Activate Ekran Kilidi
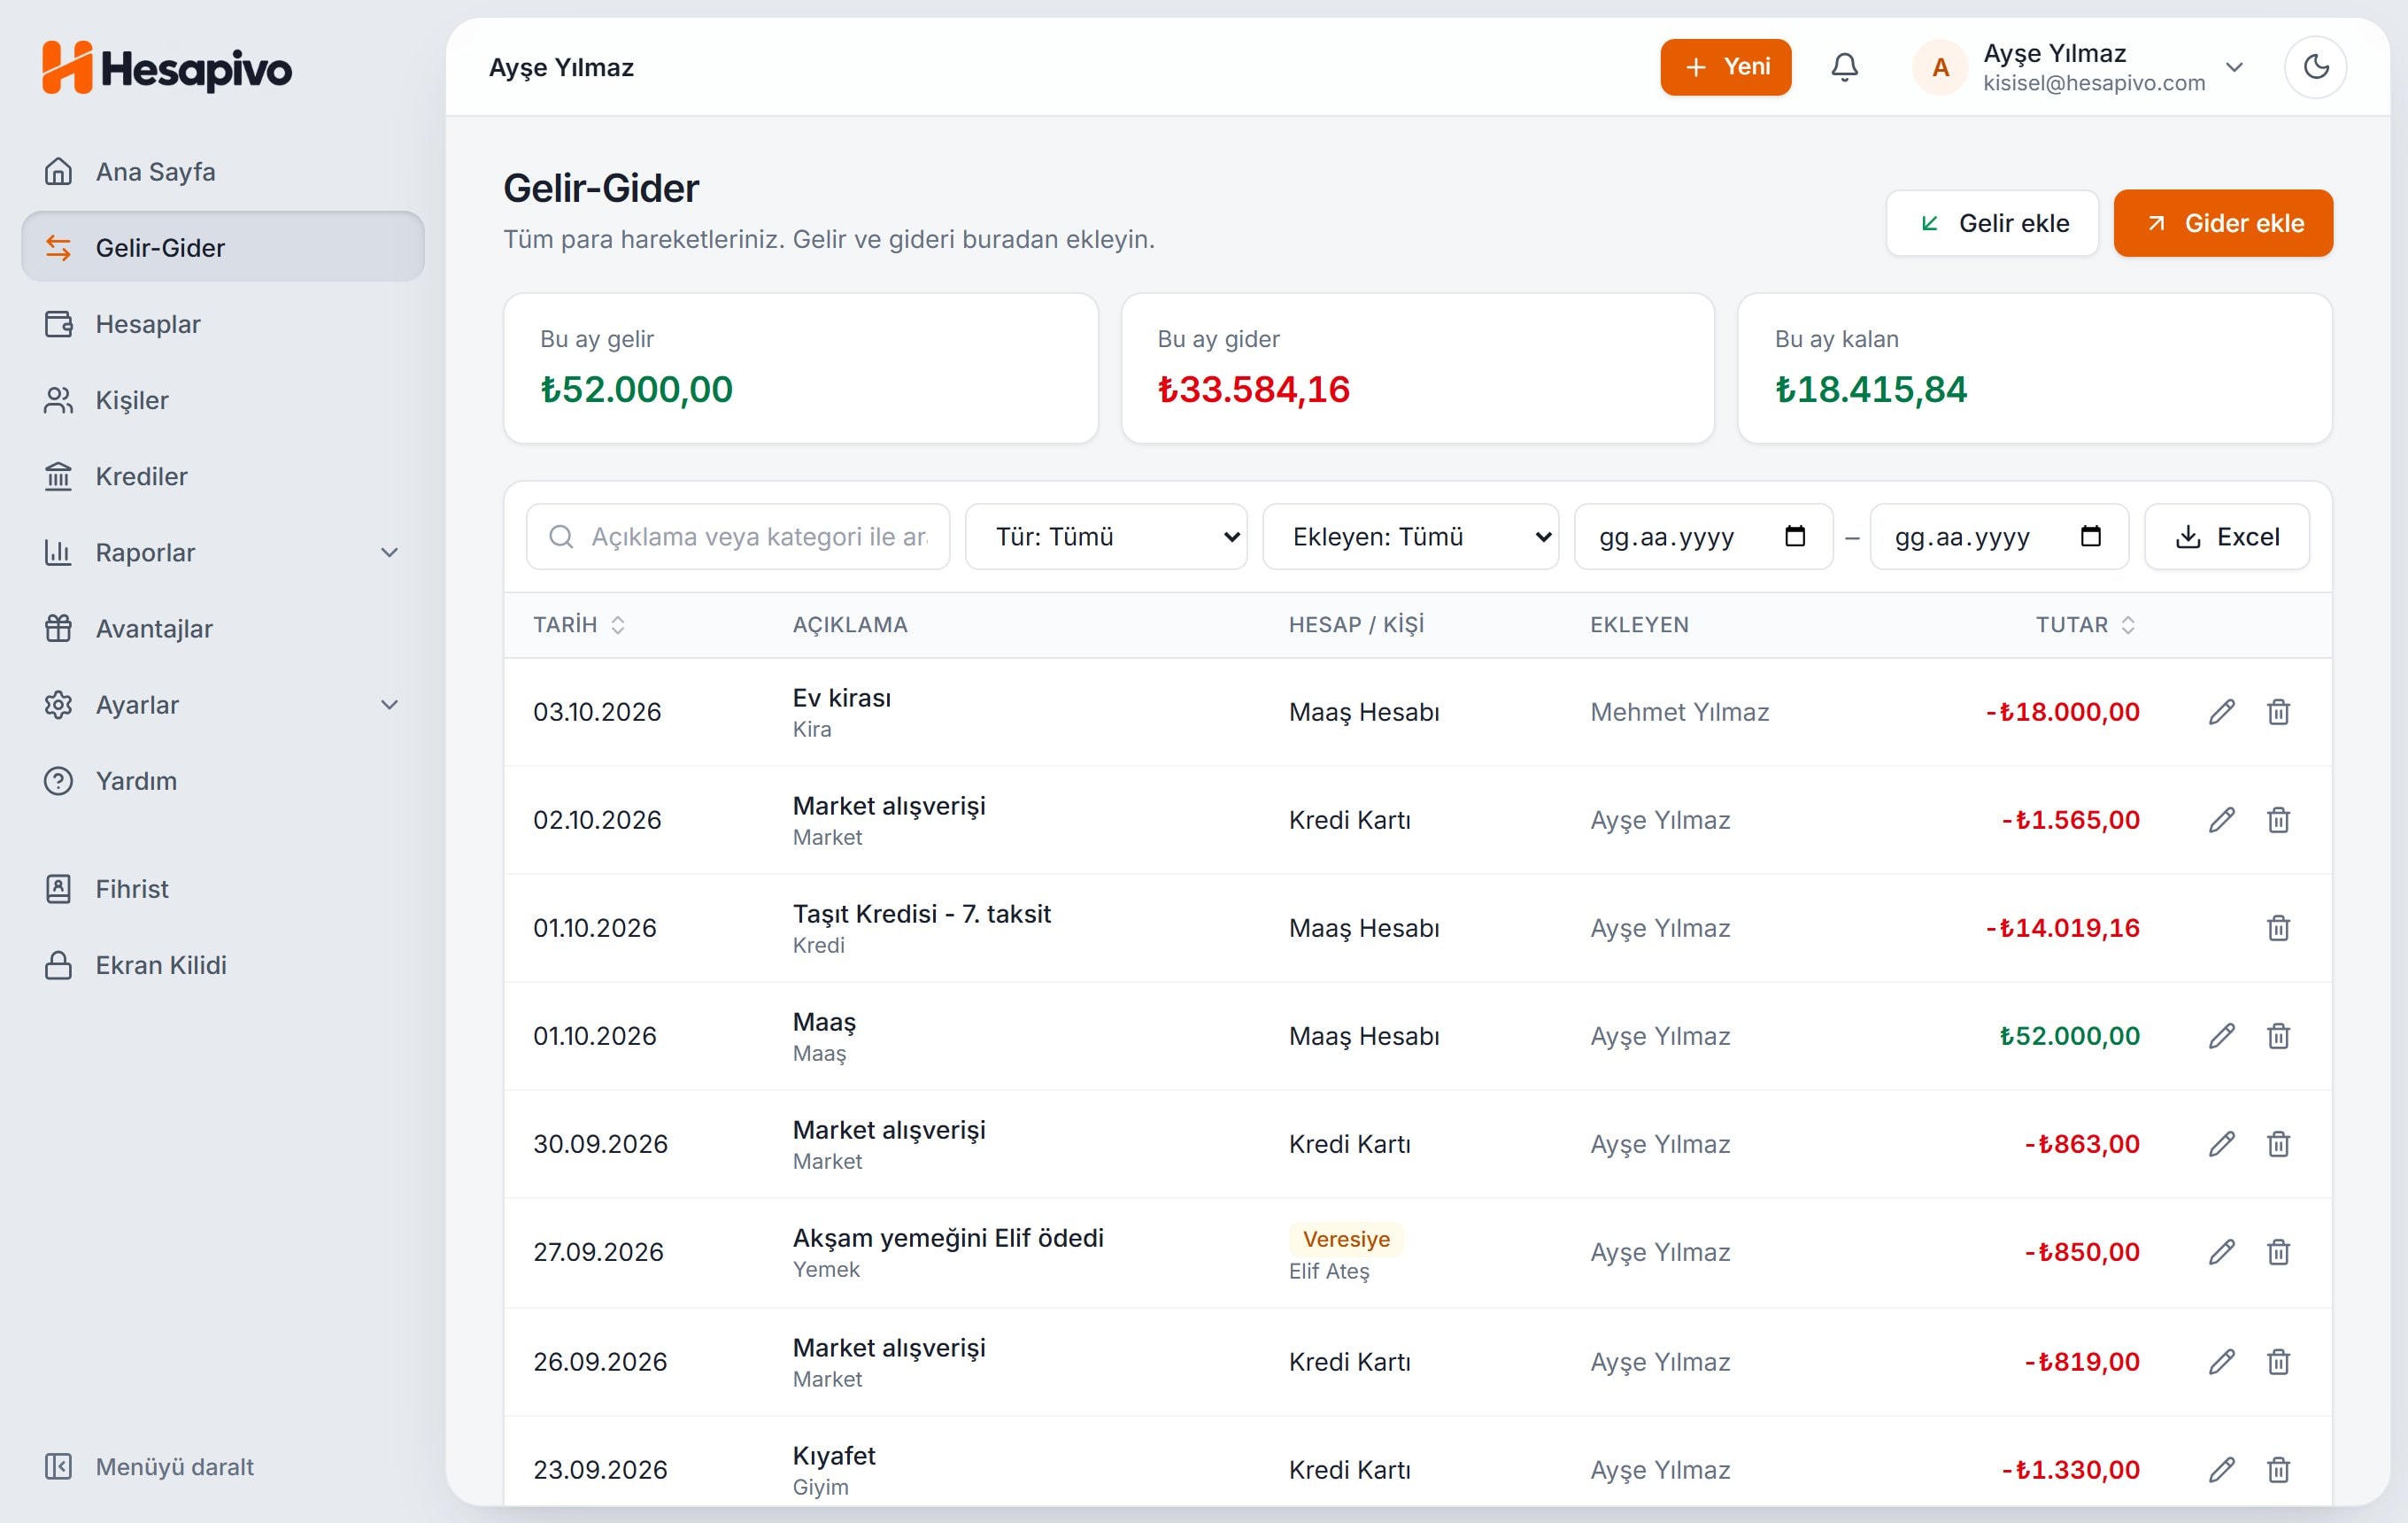Image resolution: width=2408 pixels, height=1523 pixels. point(223,965)
